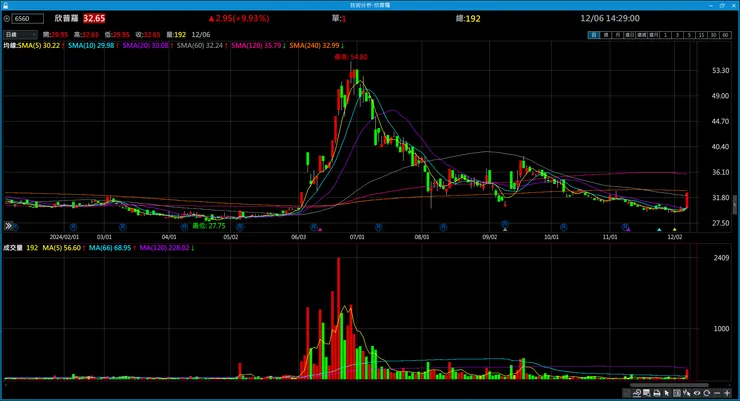Click the 07/01 date on time axis
This screenshot has height=401, width=740.
click(357, 237)
